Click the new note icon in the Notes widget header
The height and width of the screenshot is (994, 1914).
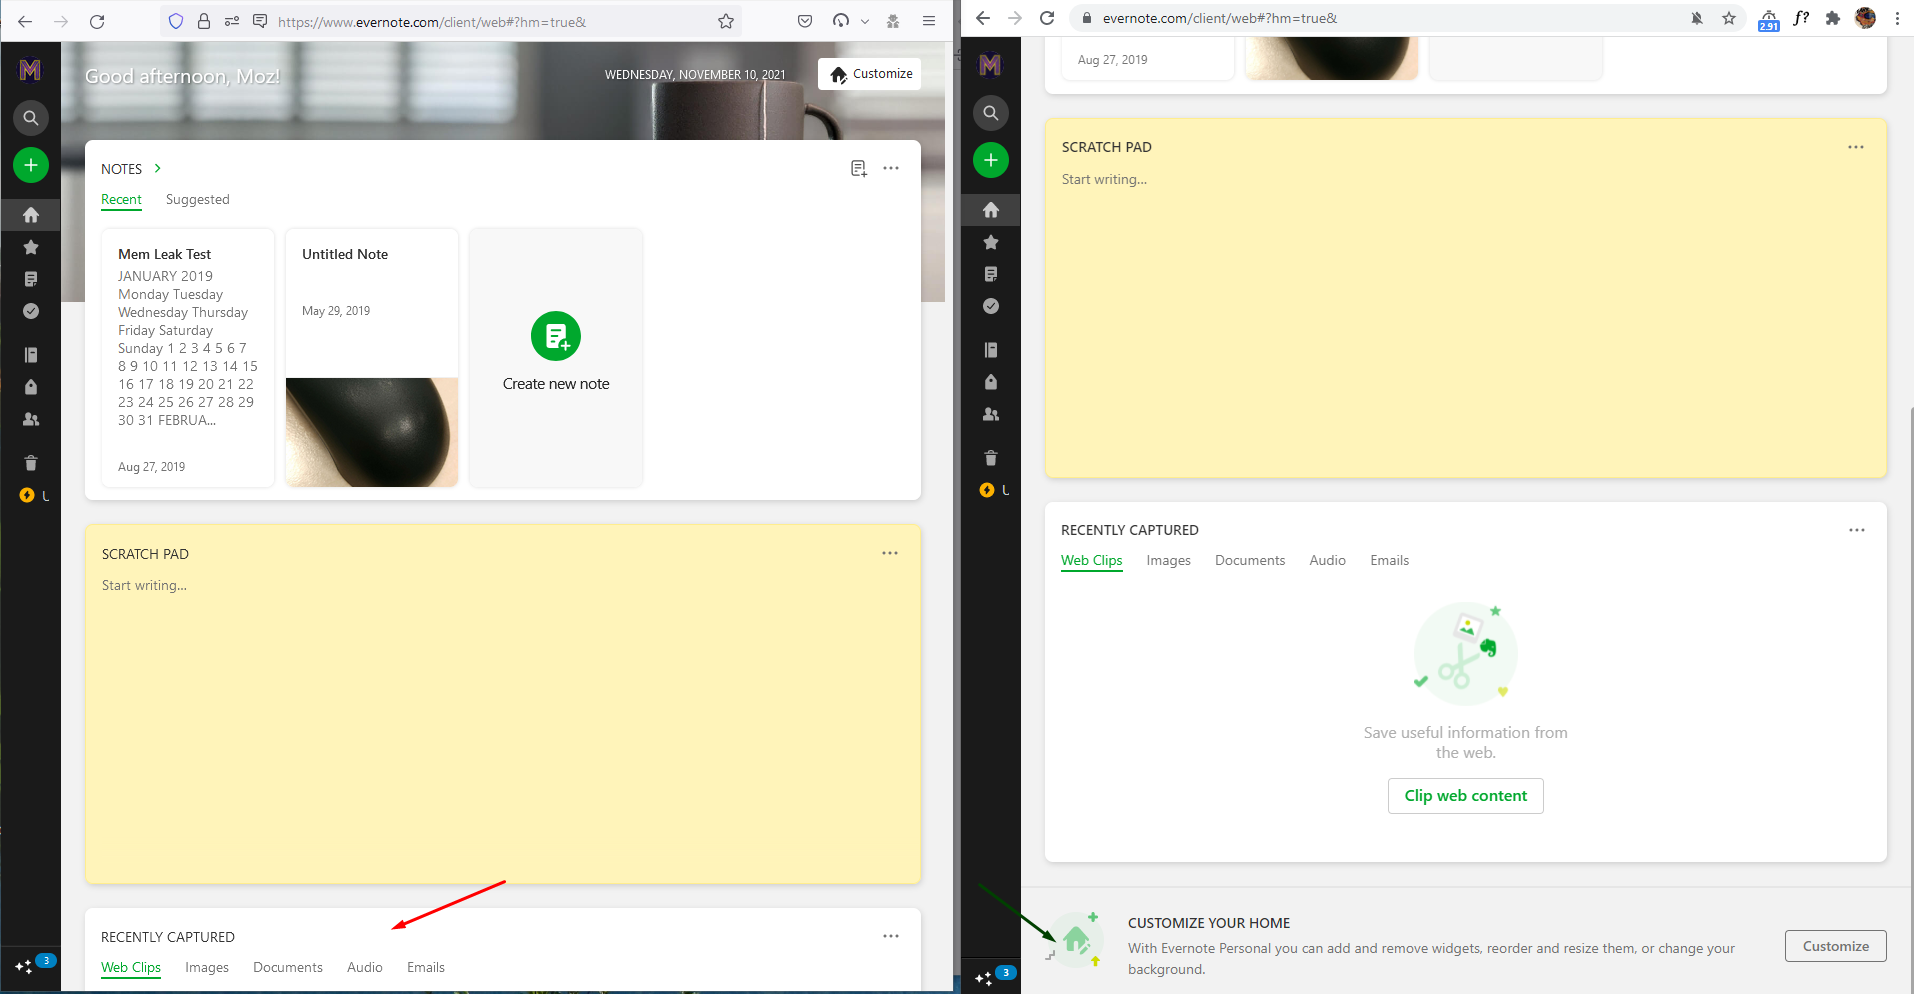tap(859, 168)
